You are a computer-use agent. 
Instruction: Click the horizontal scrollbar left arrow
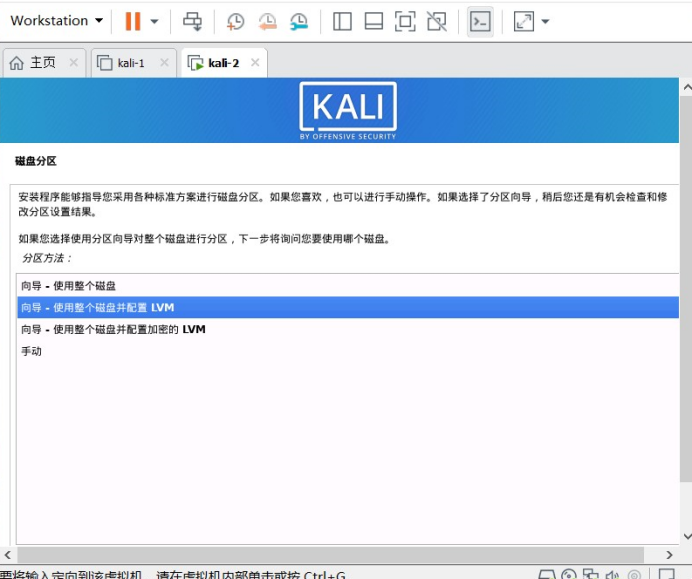click(8, 555)
